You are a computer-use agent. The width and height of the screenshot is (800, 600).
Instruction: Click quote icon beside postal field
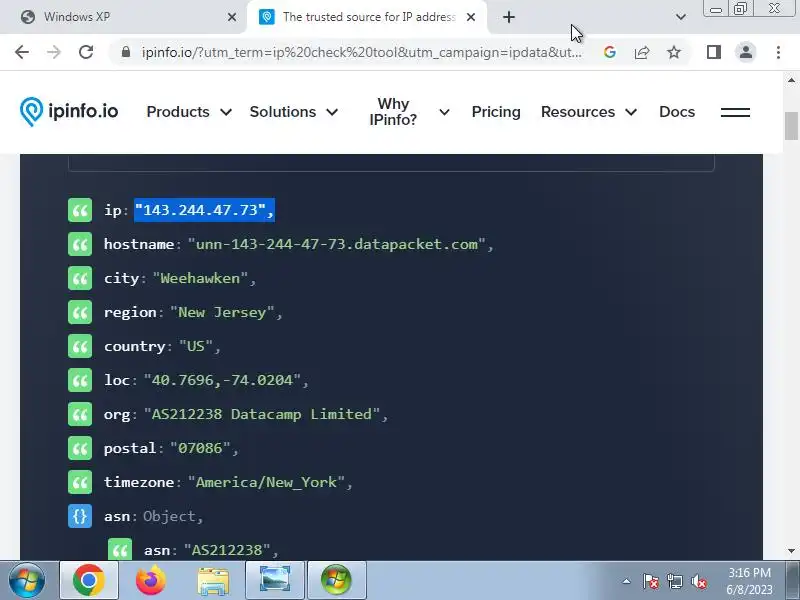point(80,448)
